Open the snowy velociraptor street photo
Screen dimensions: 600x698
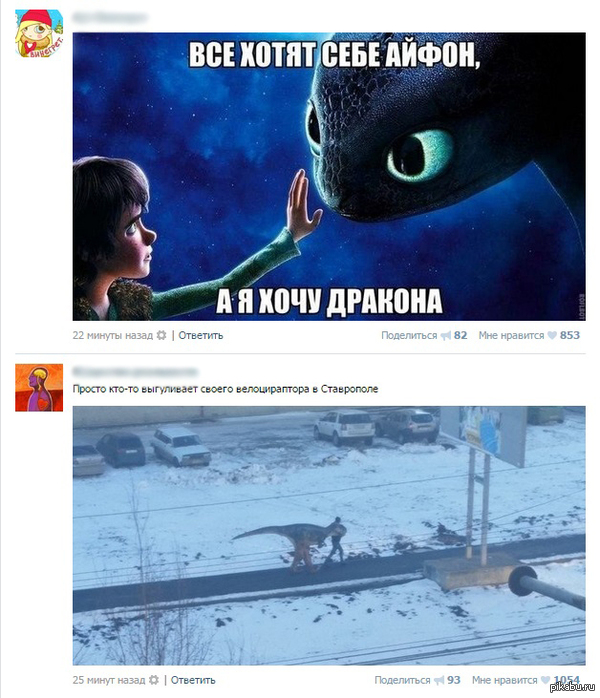329,536
